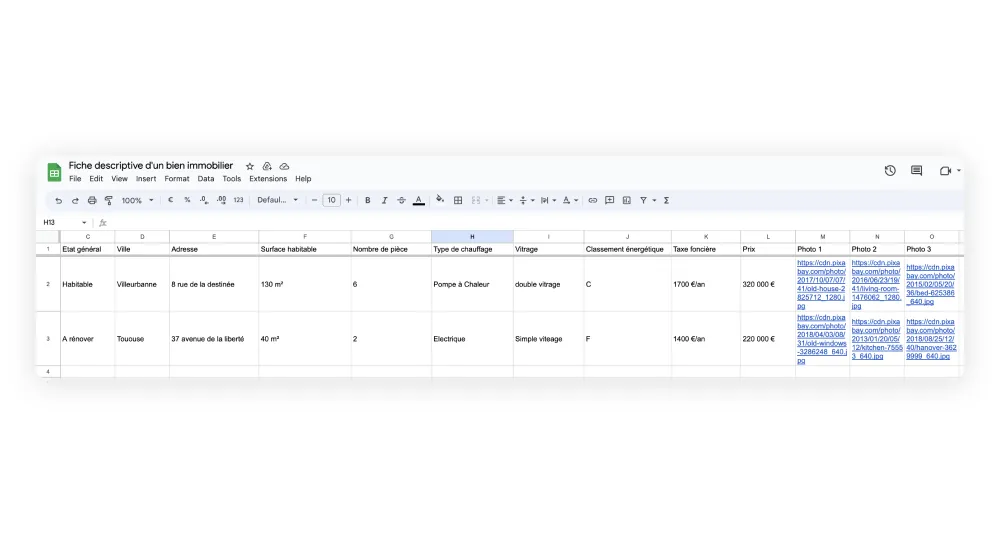The image size is (1000, 537).
Task: Insert comment icon in toolbar
Action: point(610,200)
